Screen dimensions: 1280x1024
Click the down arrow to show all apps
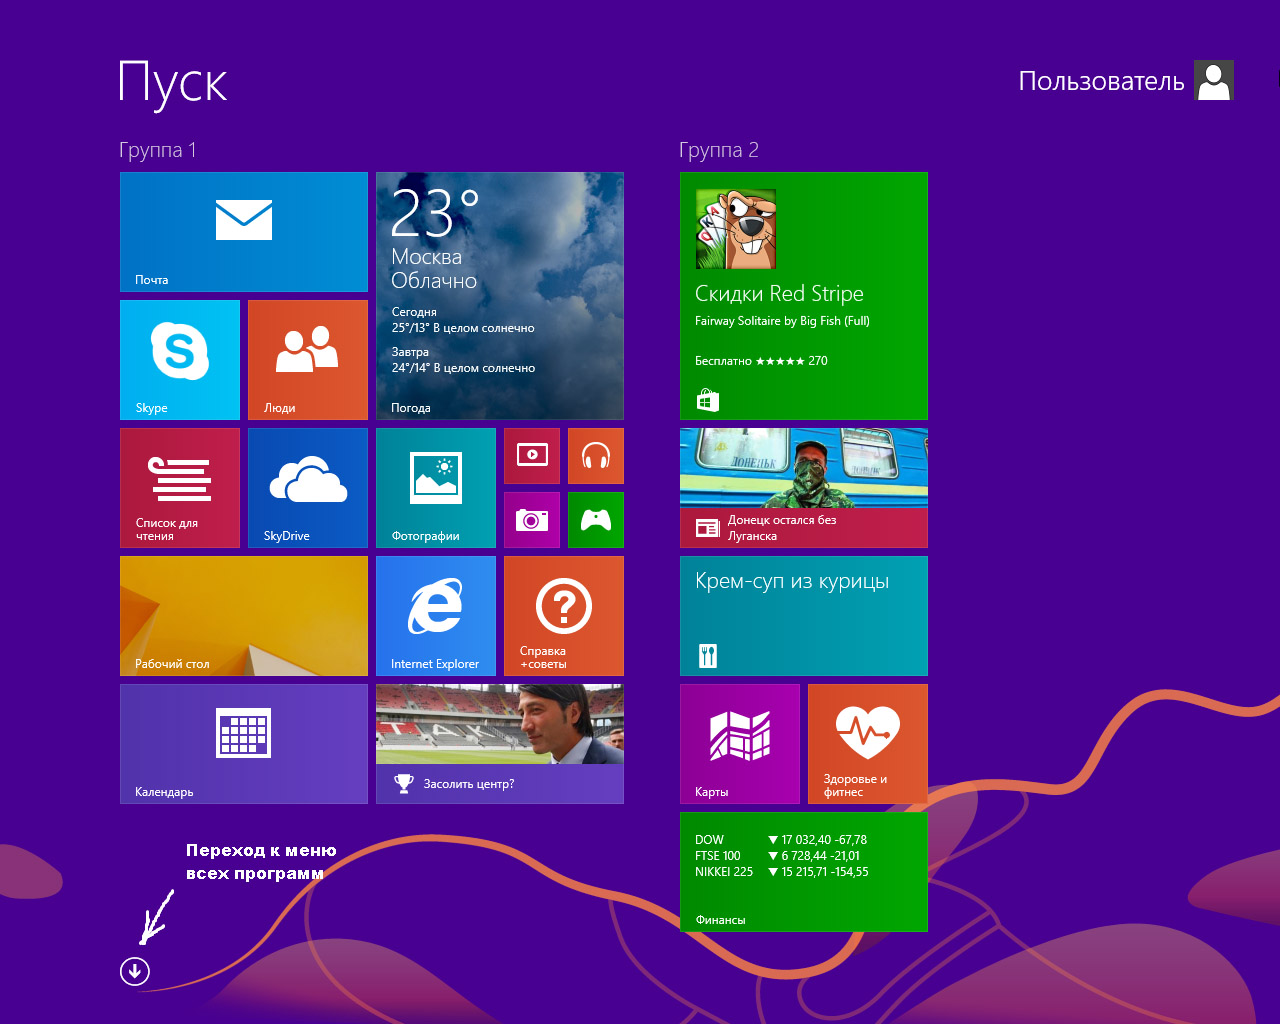[x=135, y=971]
